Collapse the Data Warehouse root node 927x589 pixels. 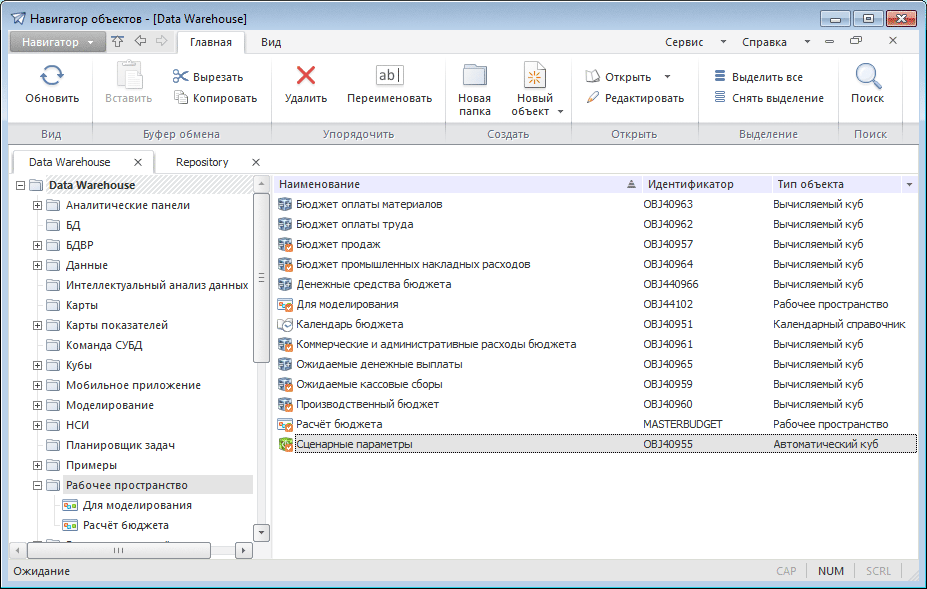[x=20, y=186]
